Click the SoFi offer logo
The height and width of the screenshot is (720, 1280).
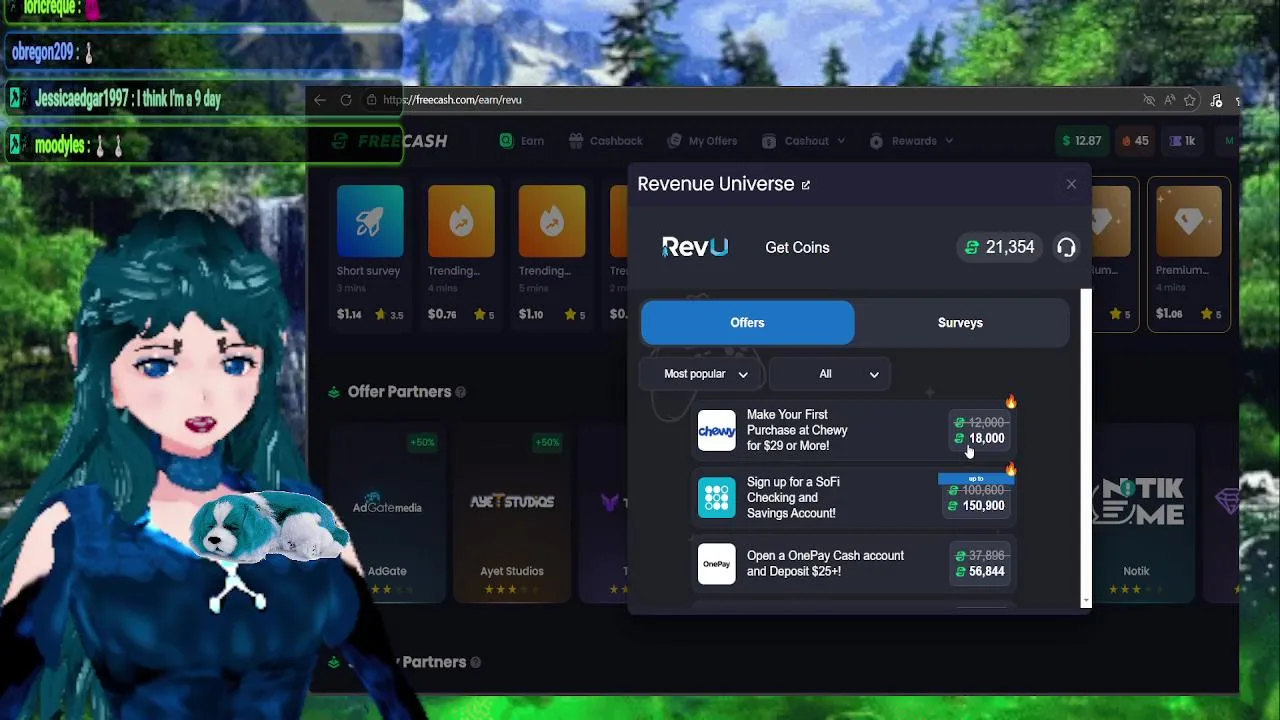[x=716, y=498]
